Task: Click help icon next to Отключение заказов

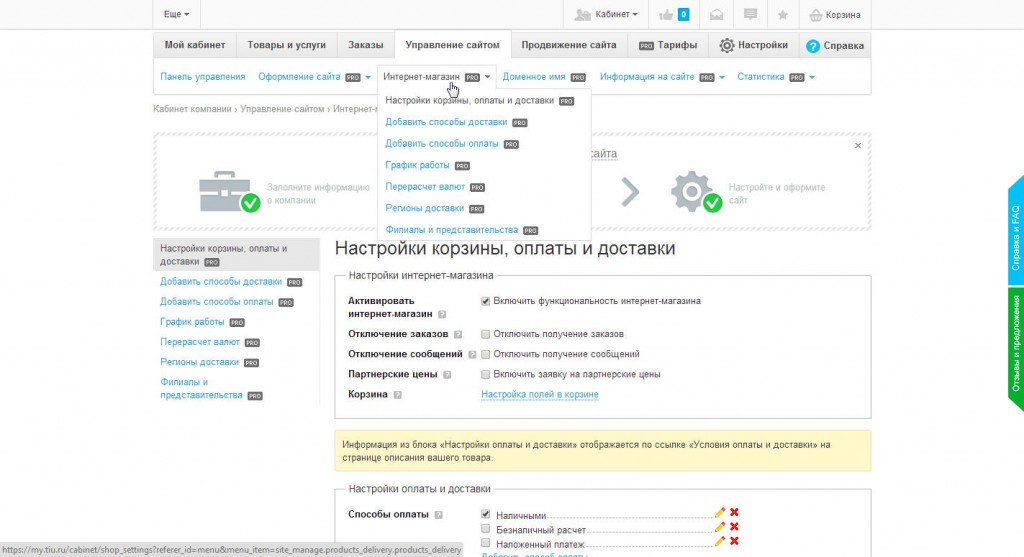Action: 458,334
